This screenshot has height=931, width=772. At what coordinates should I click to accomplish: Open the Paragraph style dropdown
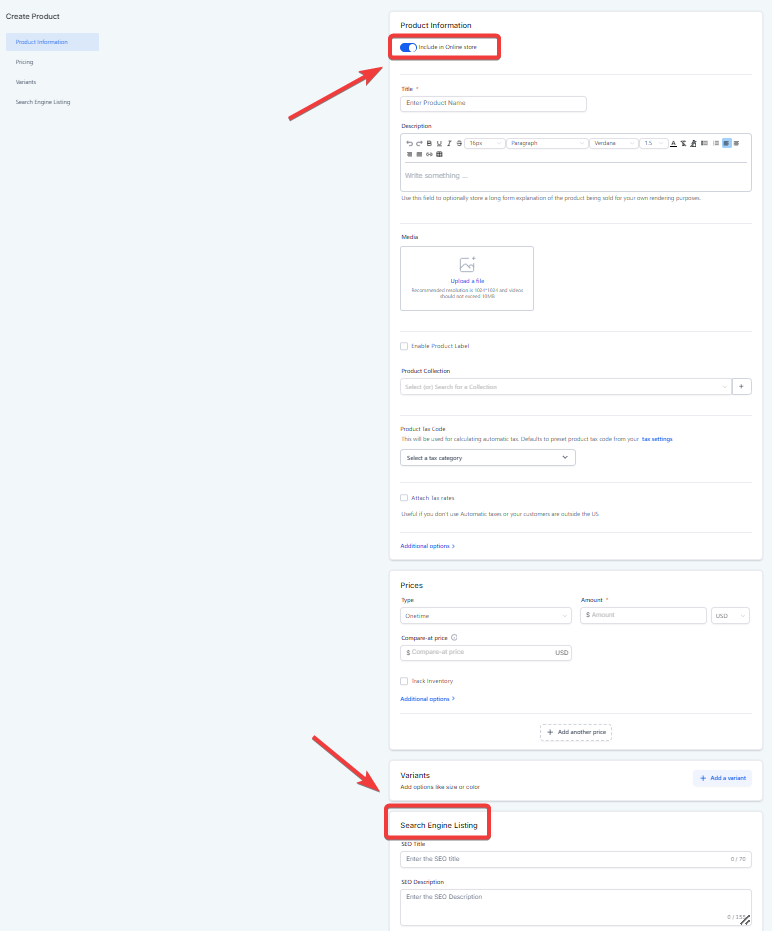pyautogui.click(x=547, y=143)
